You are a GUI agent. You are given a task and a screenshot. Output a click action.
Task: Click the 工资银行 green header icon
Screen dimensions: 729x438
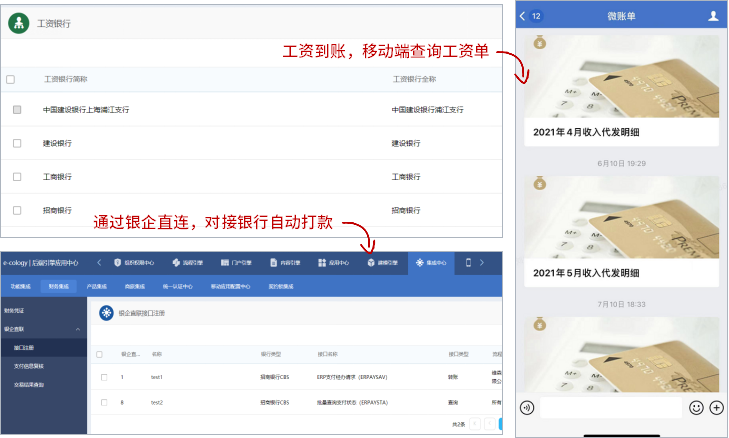(x=17, y=23)
